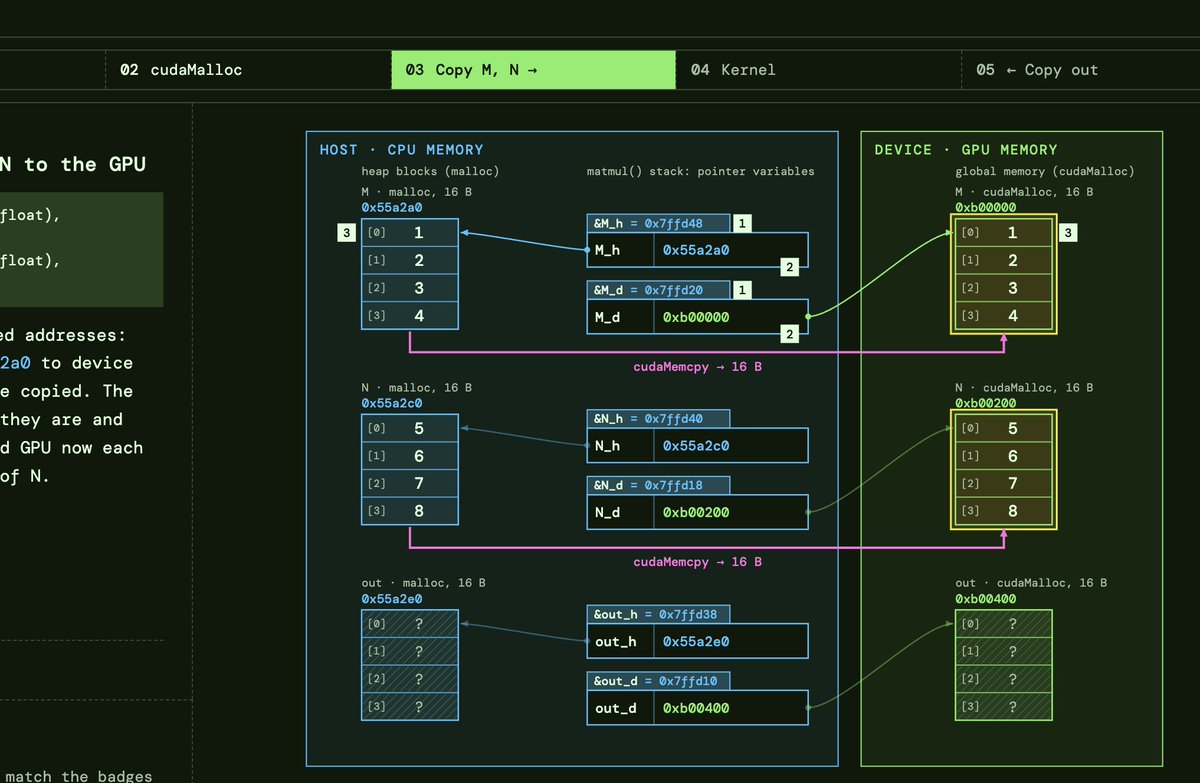Click address 0xb00000 above device M block

coord(986,207)
